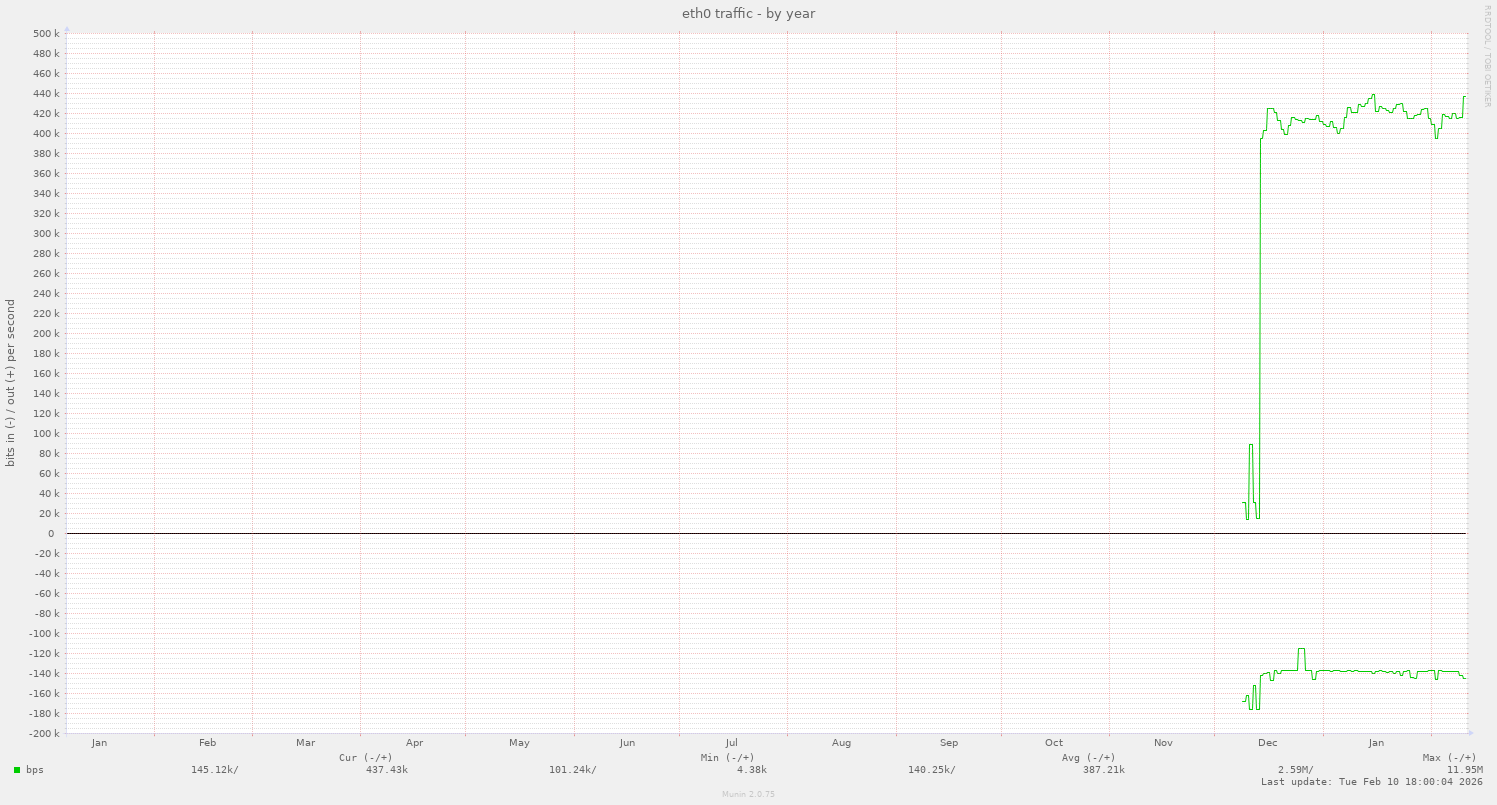This screenshot has height=805, width=1497.
Task: Click the December traffic spike on the graph
Action: (x=1261, y=300)
